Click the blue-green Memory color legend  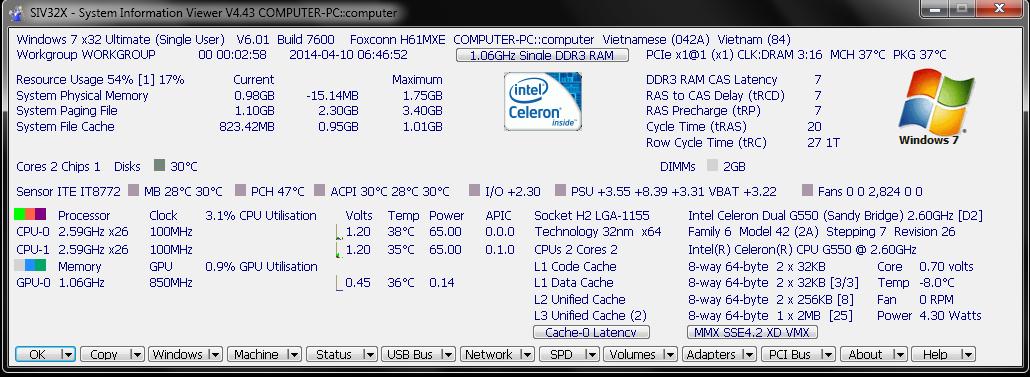30,265
